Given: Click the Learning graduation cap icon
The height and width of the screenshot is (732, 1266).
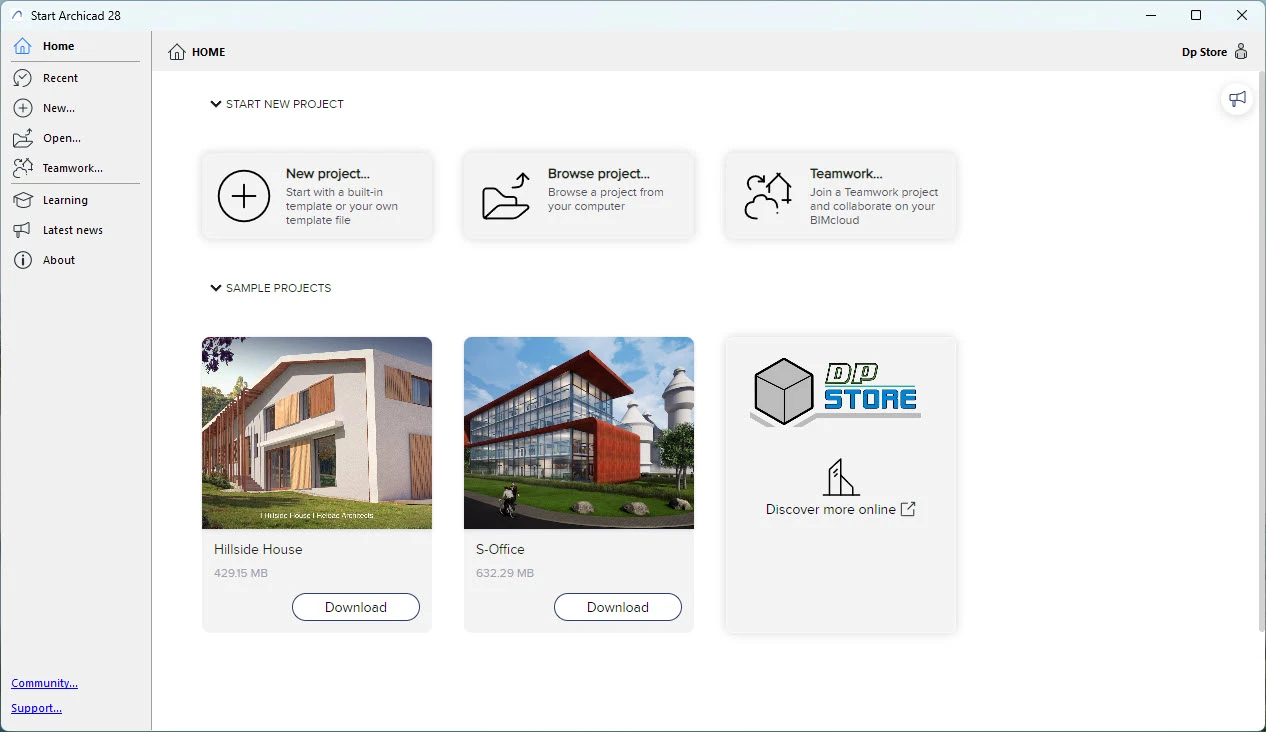Looking at the screenshot, I should tap(22, 200).
